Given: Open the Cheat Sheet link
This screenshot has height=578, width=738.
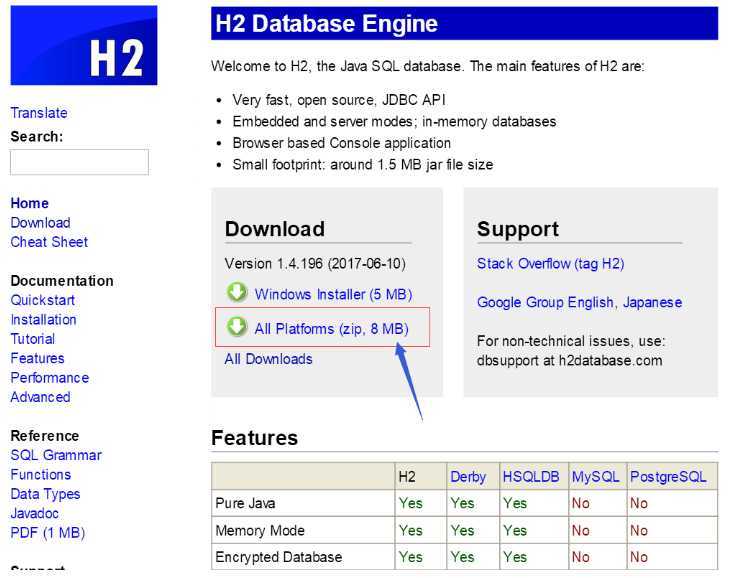Looking at the screenshot, I should coord(49,242).
